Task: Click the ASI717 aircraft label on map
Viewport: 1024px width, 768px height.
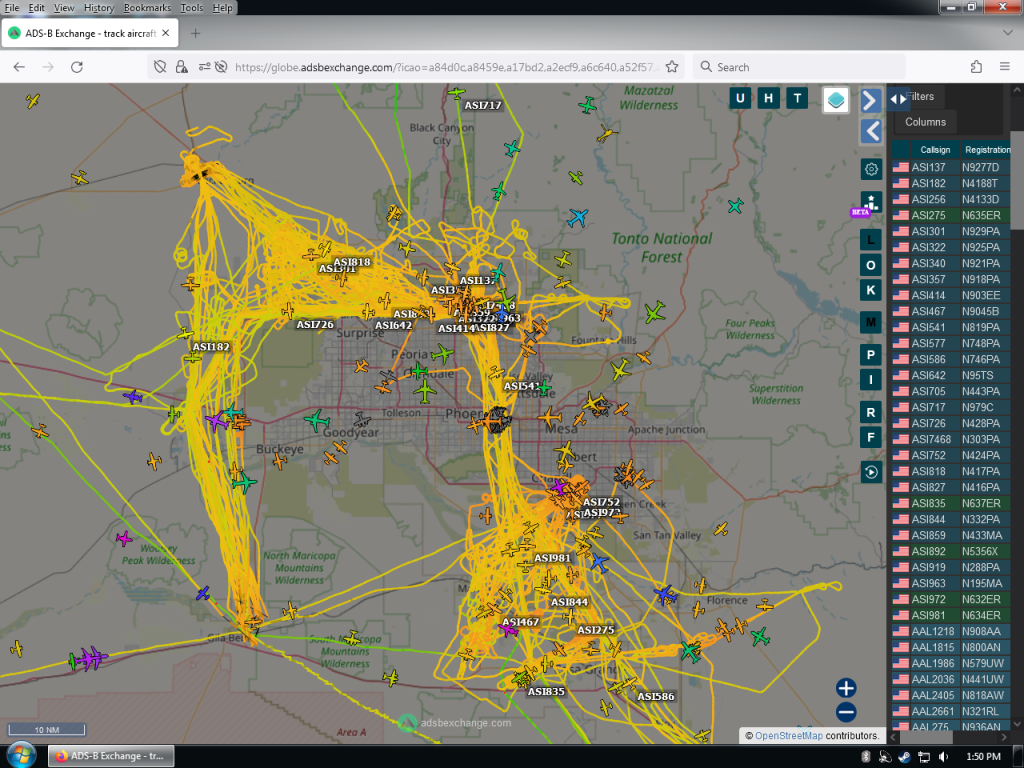Action: pyautogui.click(x=483, y=105)
